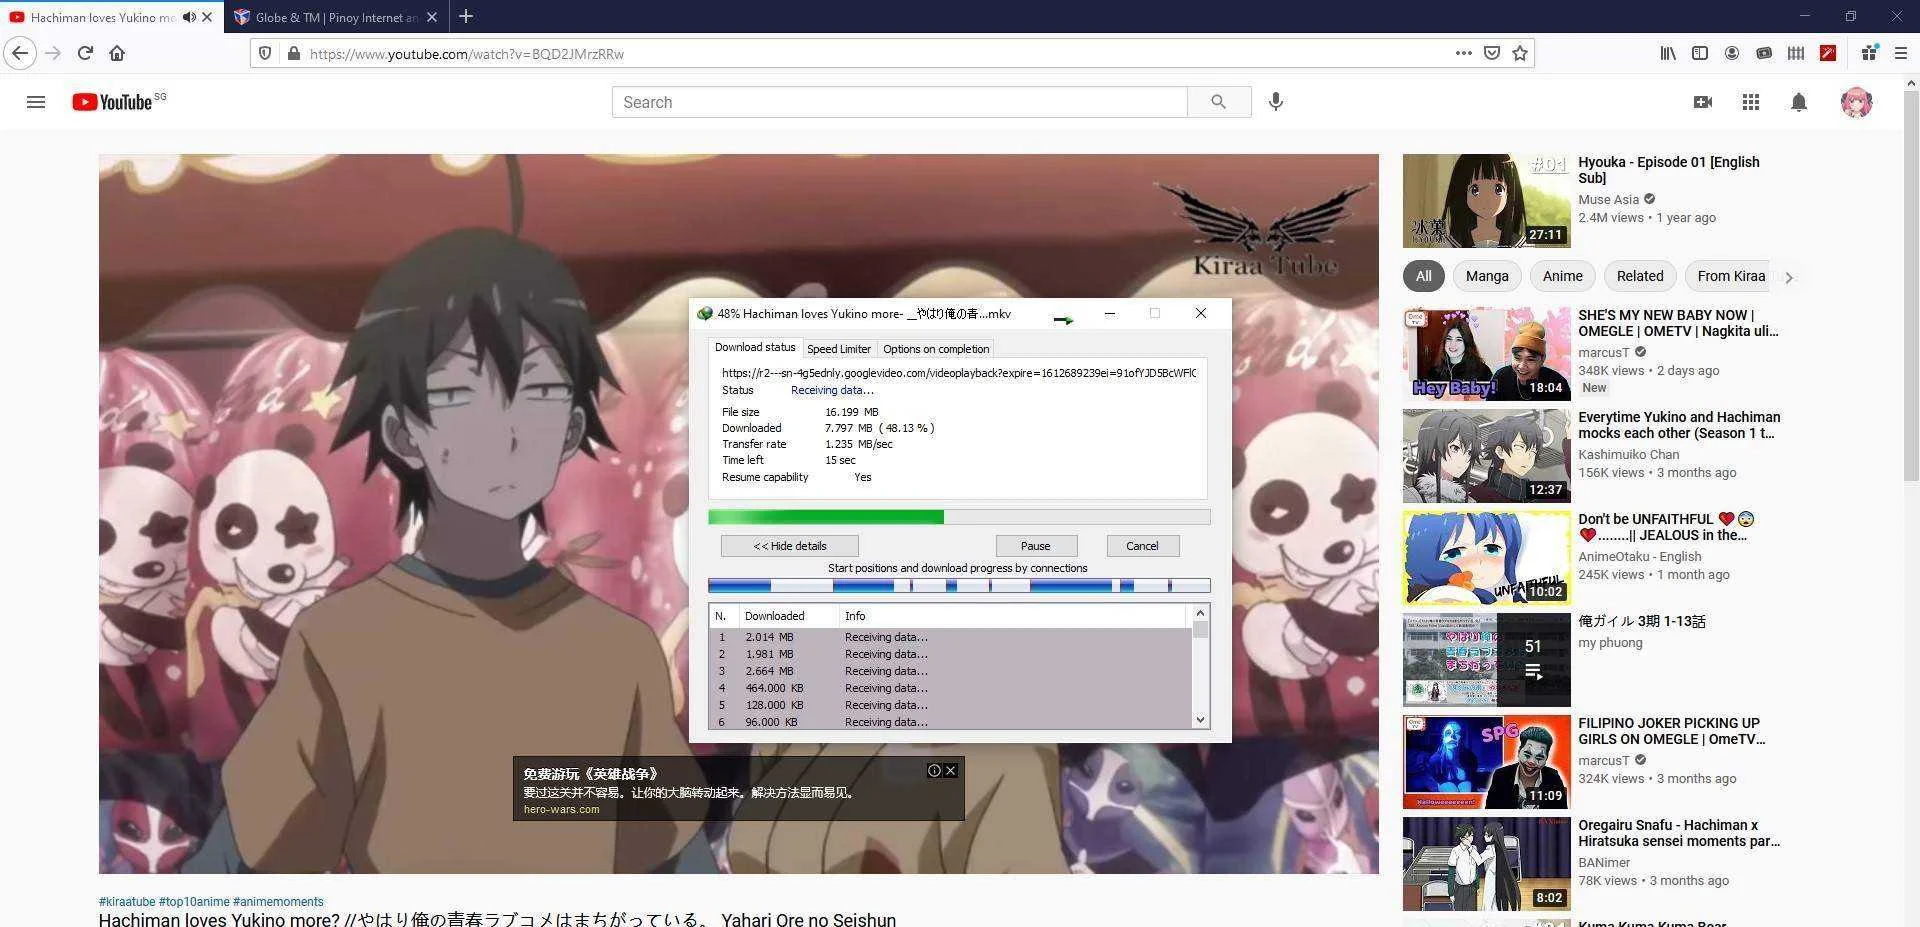The width and height of the screenshot is (1920, 927).
Task: Open YouTube notifications bell
Action: pos(1798,102)
